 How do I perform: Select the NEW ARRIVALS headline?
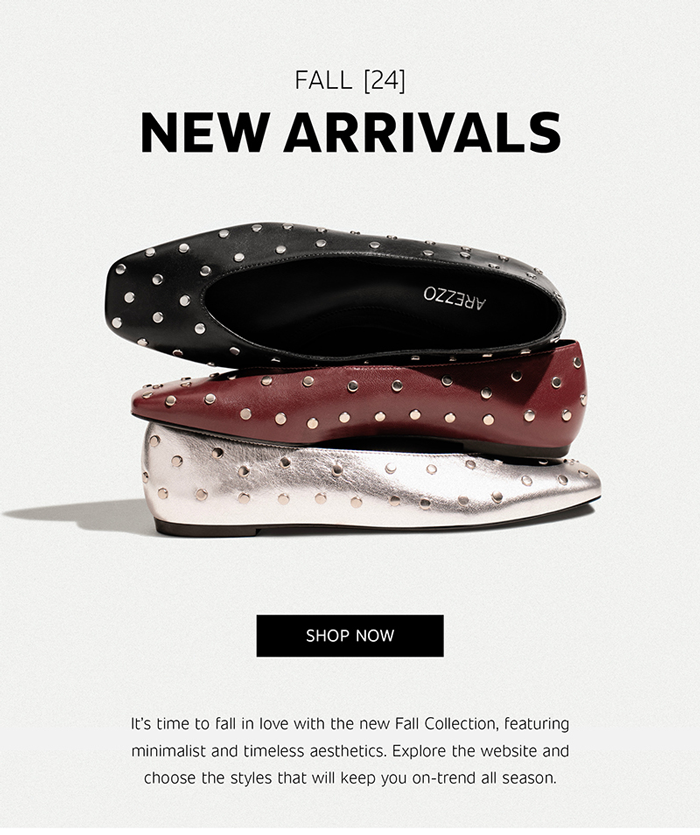pos(351,133)
